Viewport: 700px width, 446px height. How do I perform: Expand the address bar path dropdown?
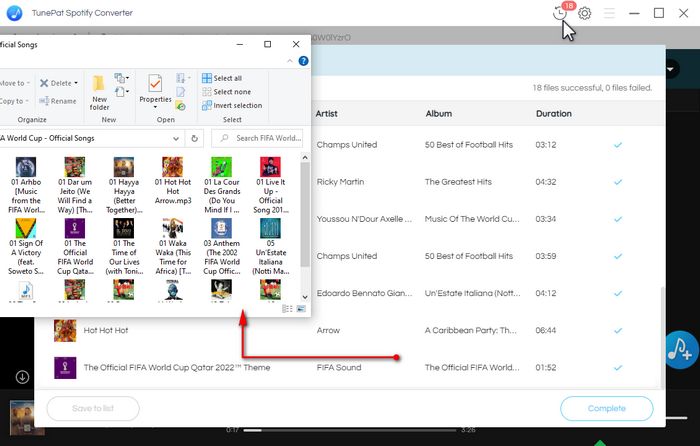[x=176, y=138]
